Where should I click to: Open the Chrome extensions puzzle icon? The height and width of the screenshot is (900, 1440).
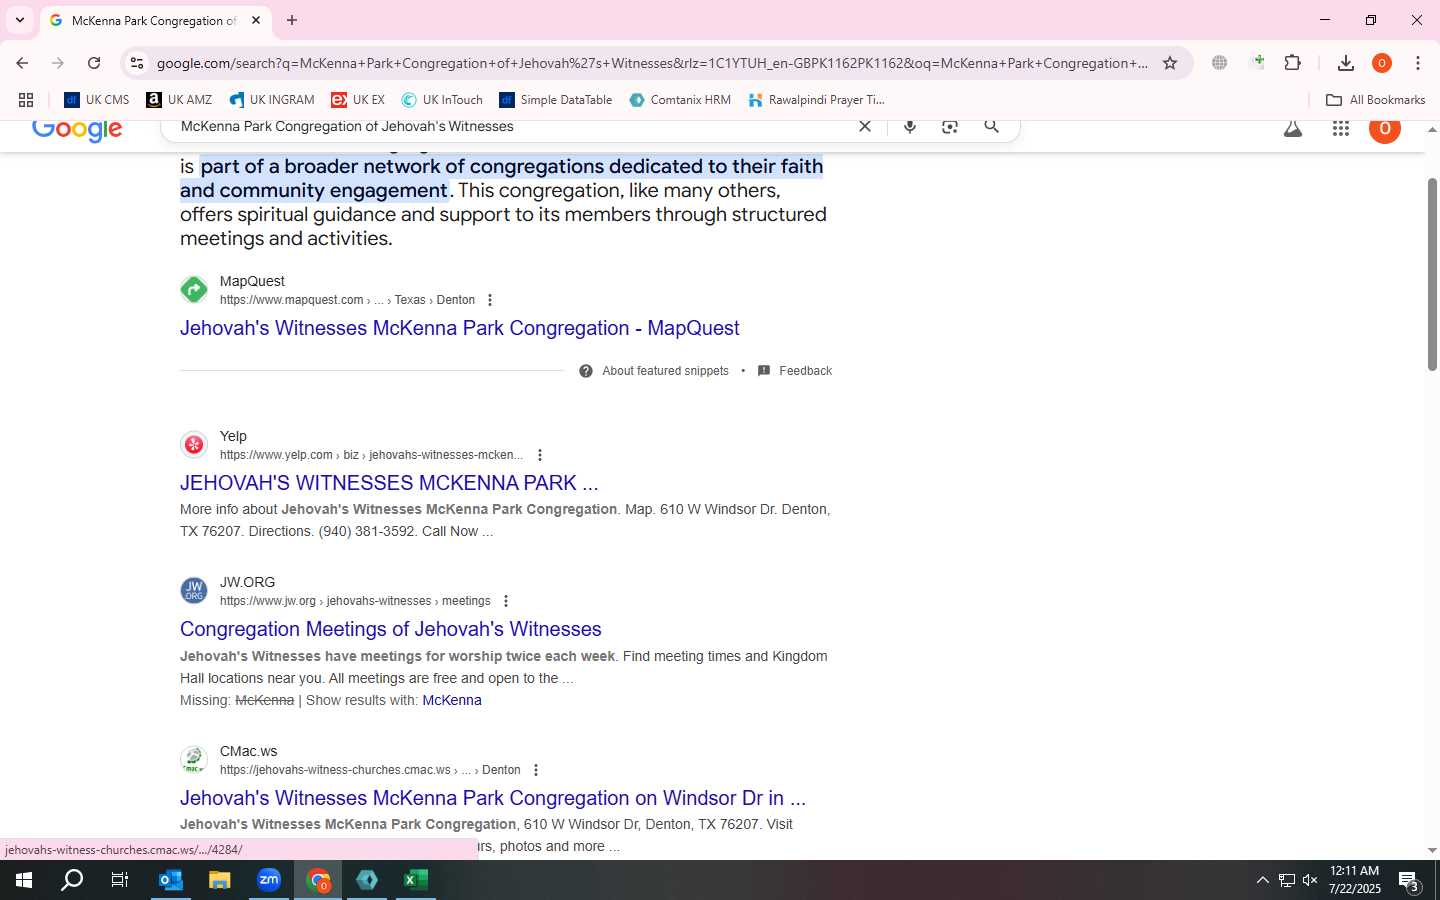click(x=1292, y=63)
